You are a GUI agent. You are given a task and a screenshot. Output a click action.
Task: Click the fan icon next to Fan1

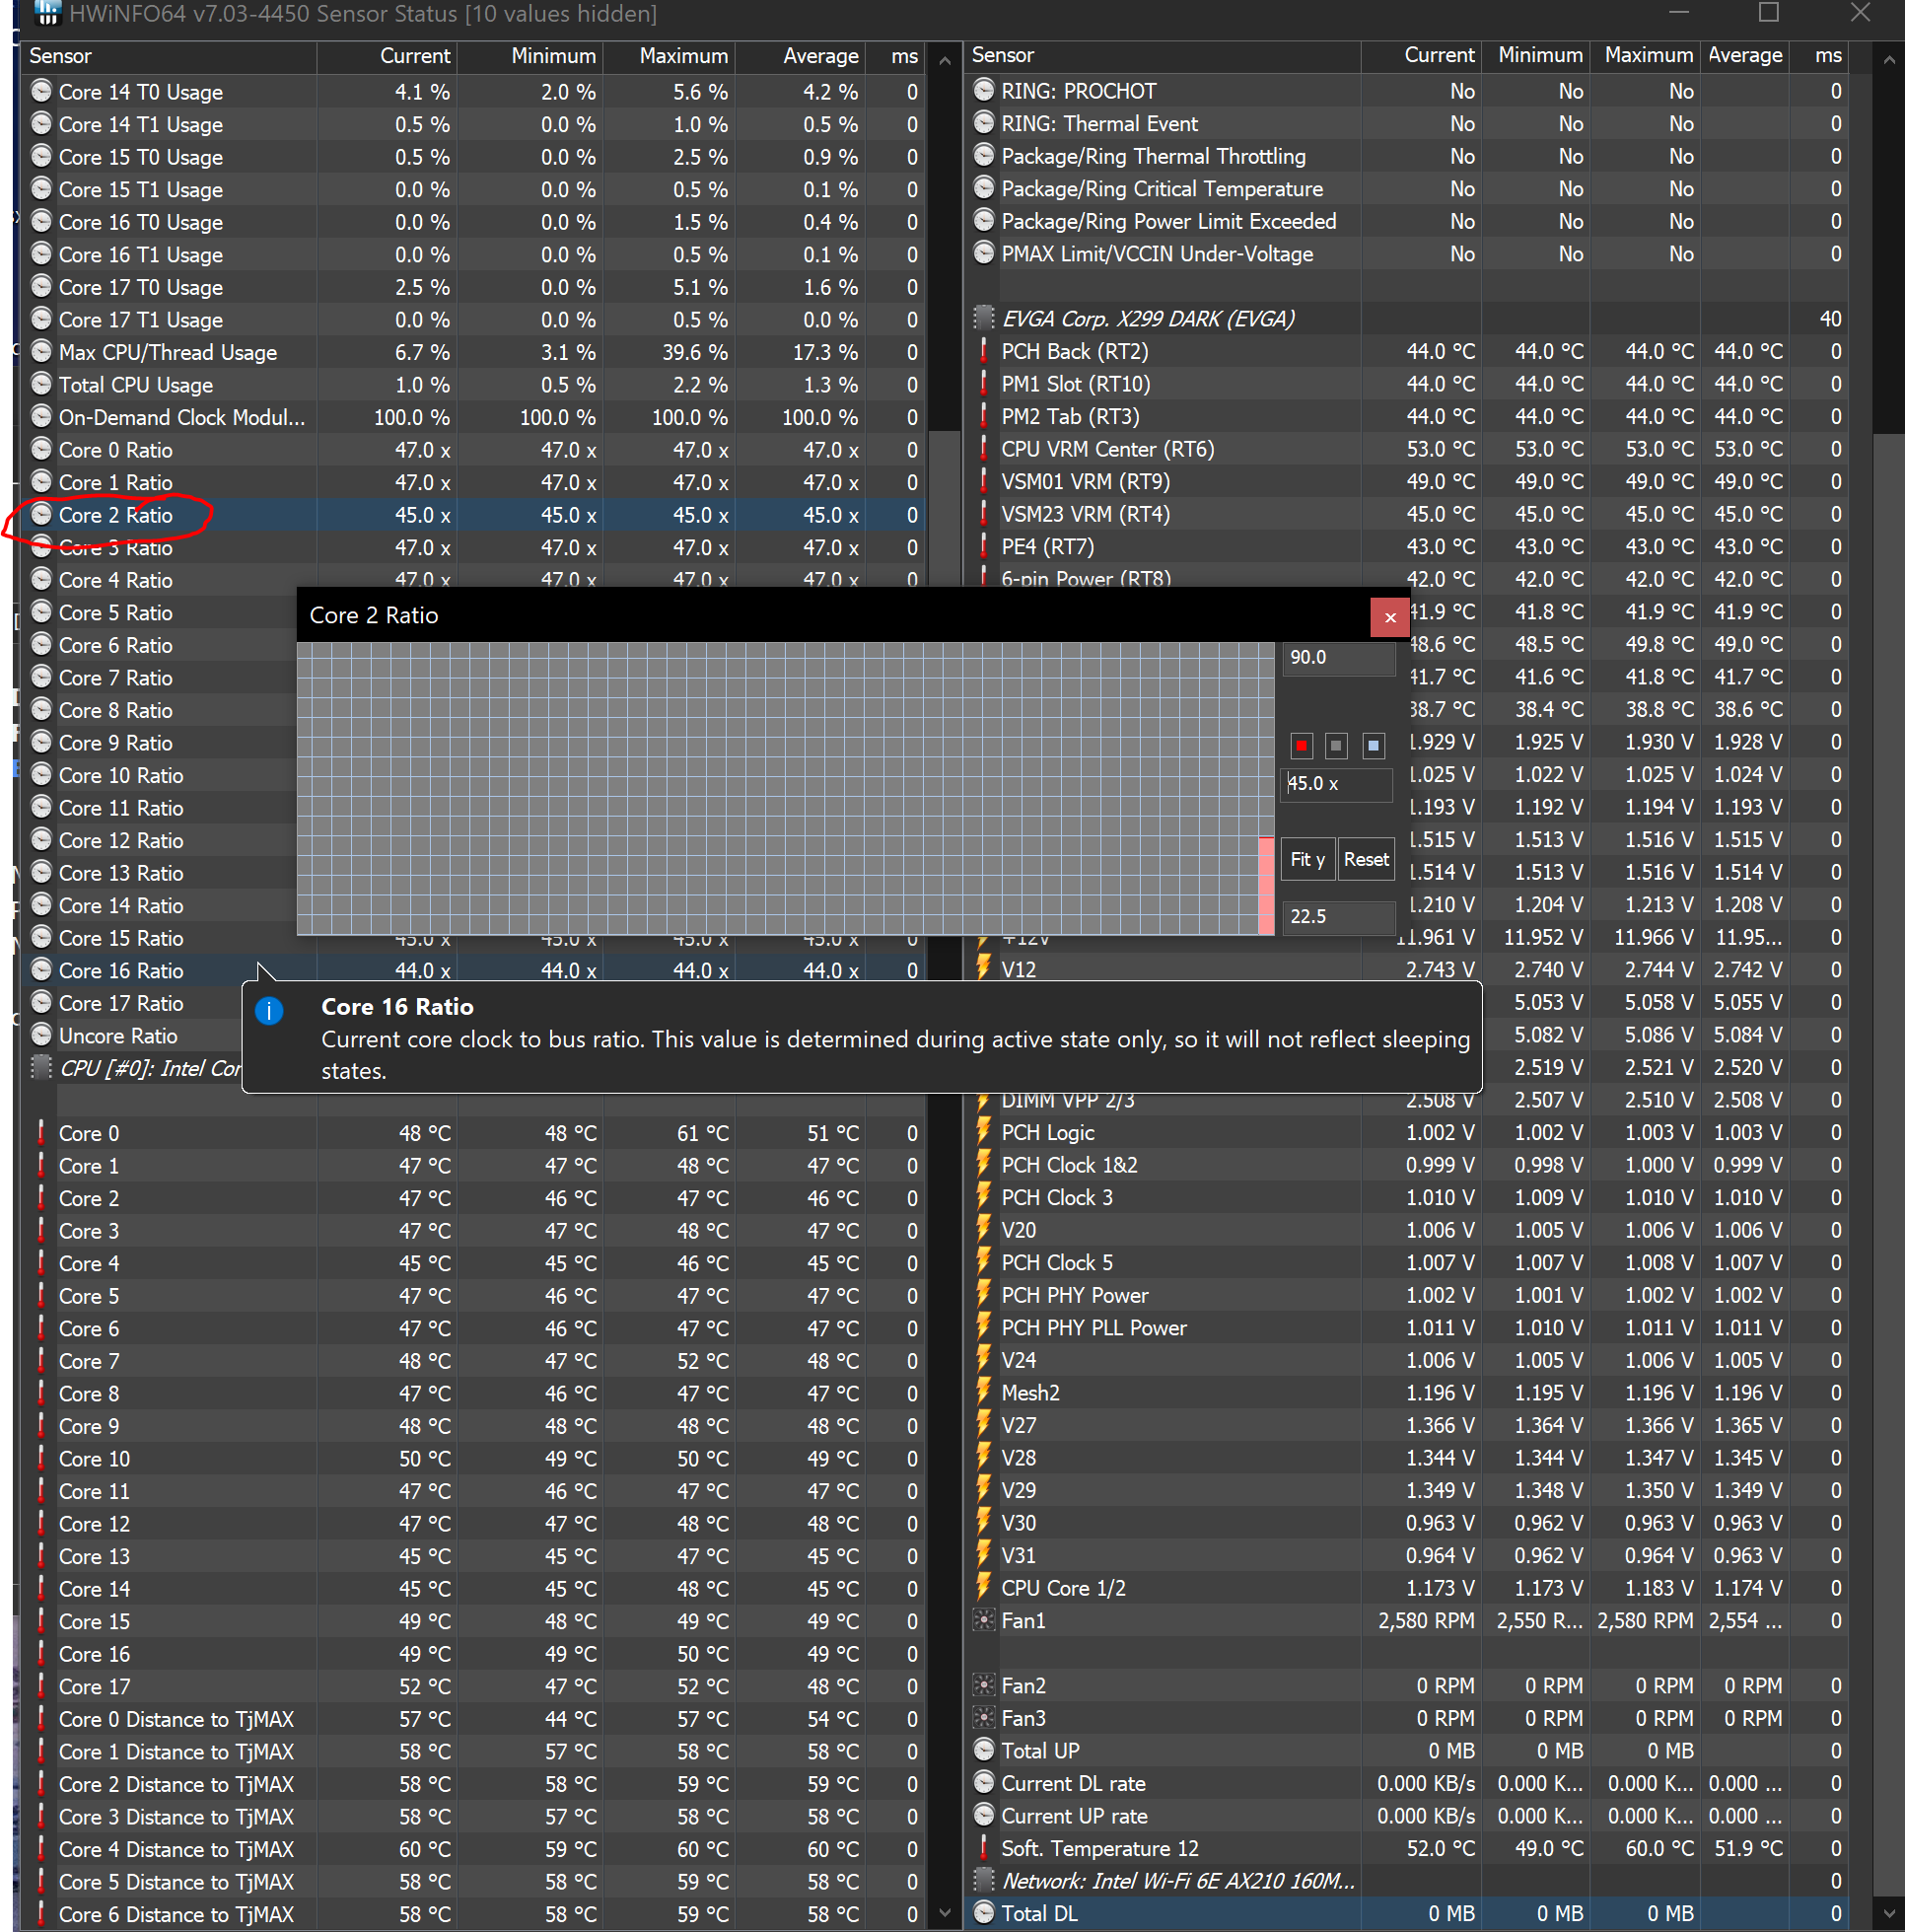[984, 1620]
